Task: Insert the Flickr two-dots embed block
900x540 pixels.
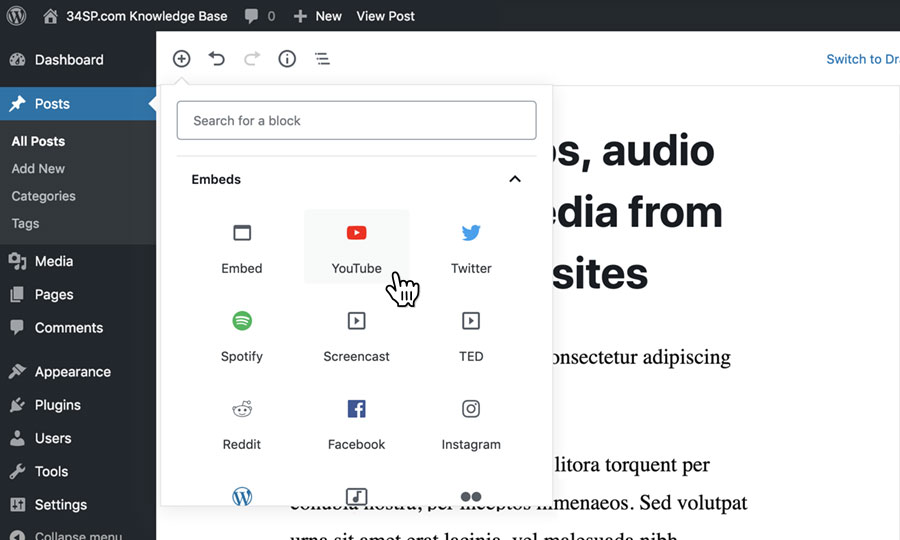Action: point(471,496)
